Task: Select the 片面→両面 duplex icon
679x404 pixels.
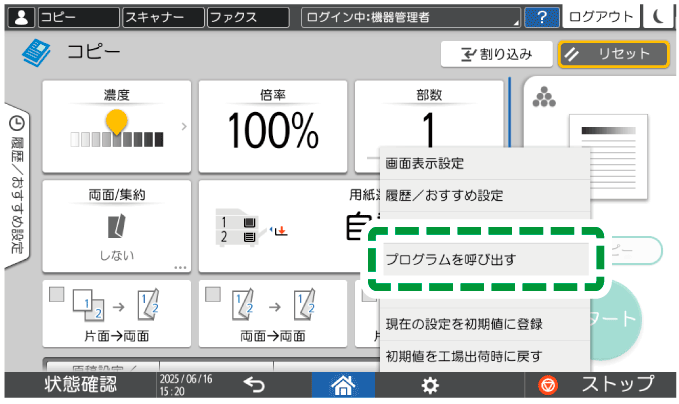Action: (x=116, y=305)
